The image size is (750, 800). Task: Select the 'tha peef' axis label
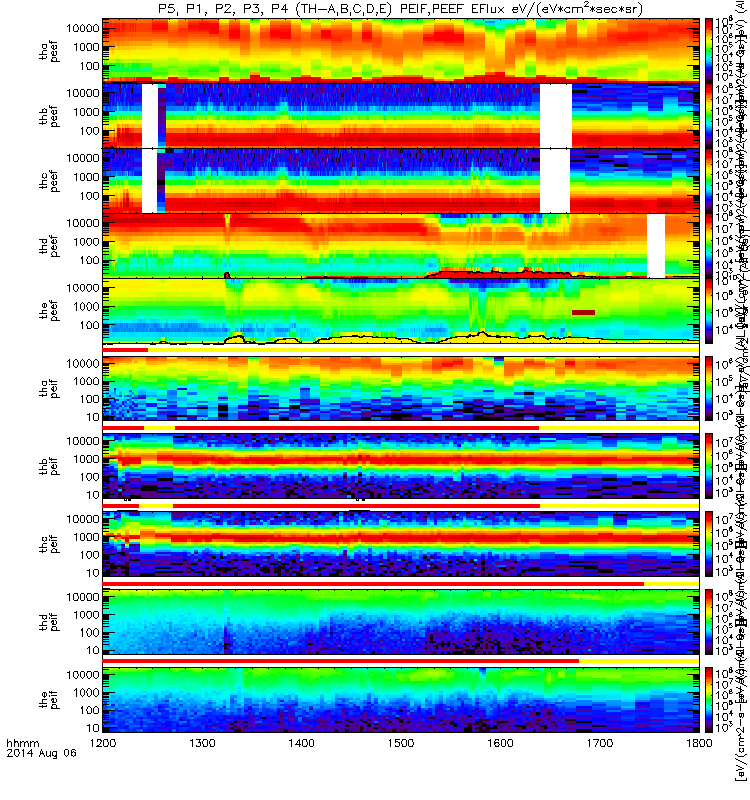49,51
